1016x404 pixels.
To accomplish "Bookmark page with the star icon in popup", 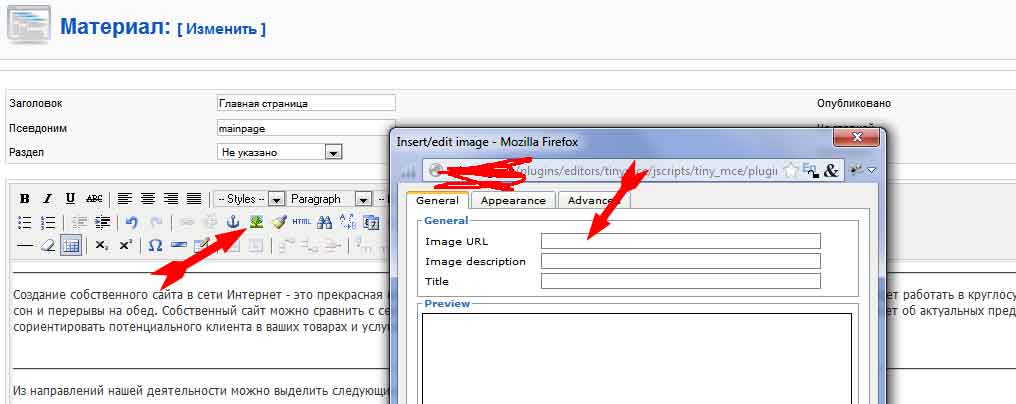I will pos(791,170).
